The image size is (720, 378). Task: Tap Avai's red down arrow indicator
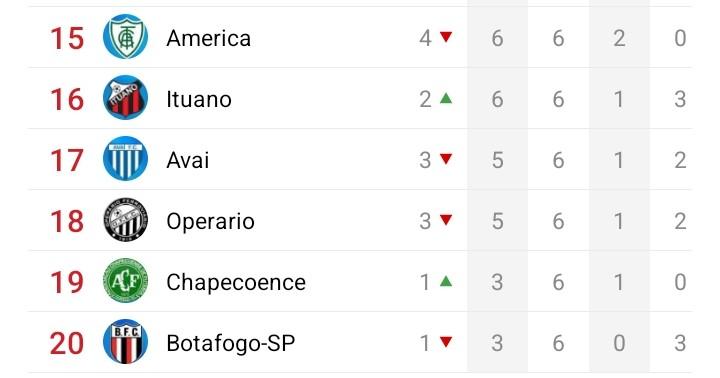click(x=446, y=158)
